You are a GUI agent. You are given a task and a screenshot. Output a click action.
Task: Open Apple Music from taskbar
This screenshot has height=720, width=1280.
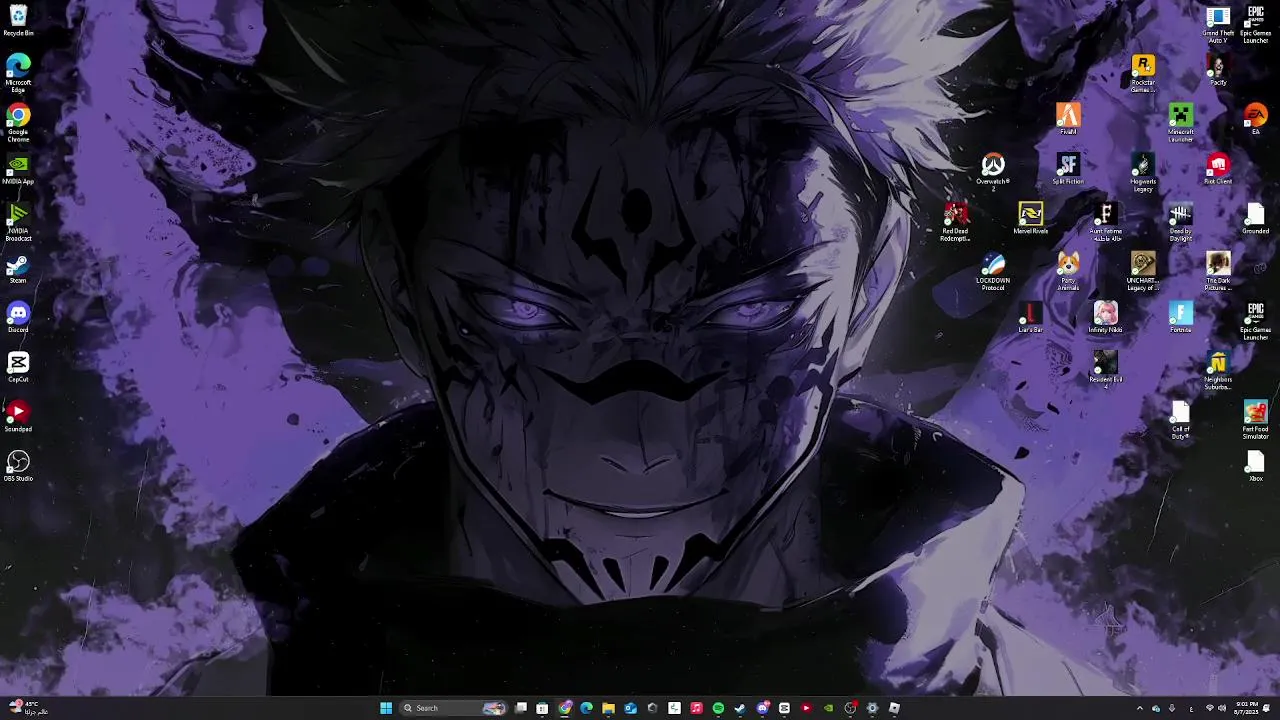[x=697, y=708]
